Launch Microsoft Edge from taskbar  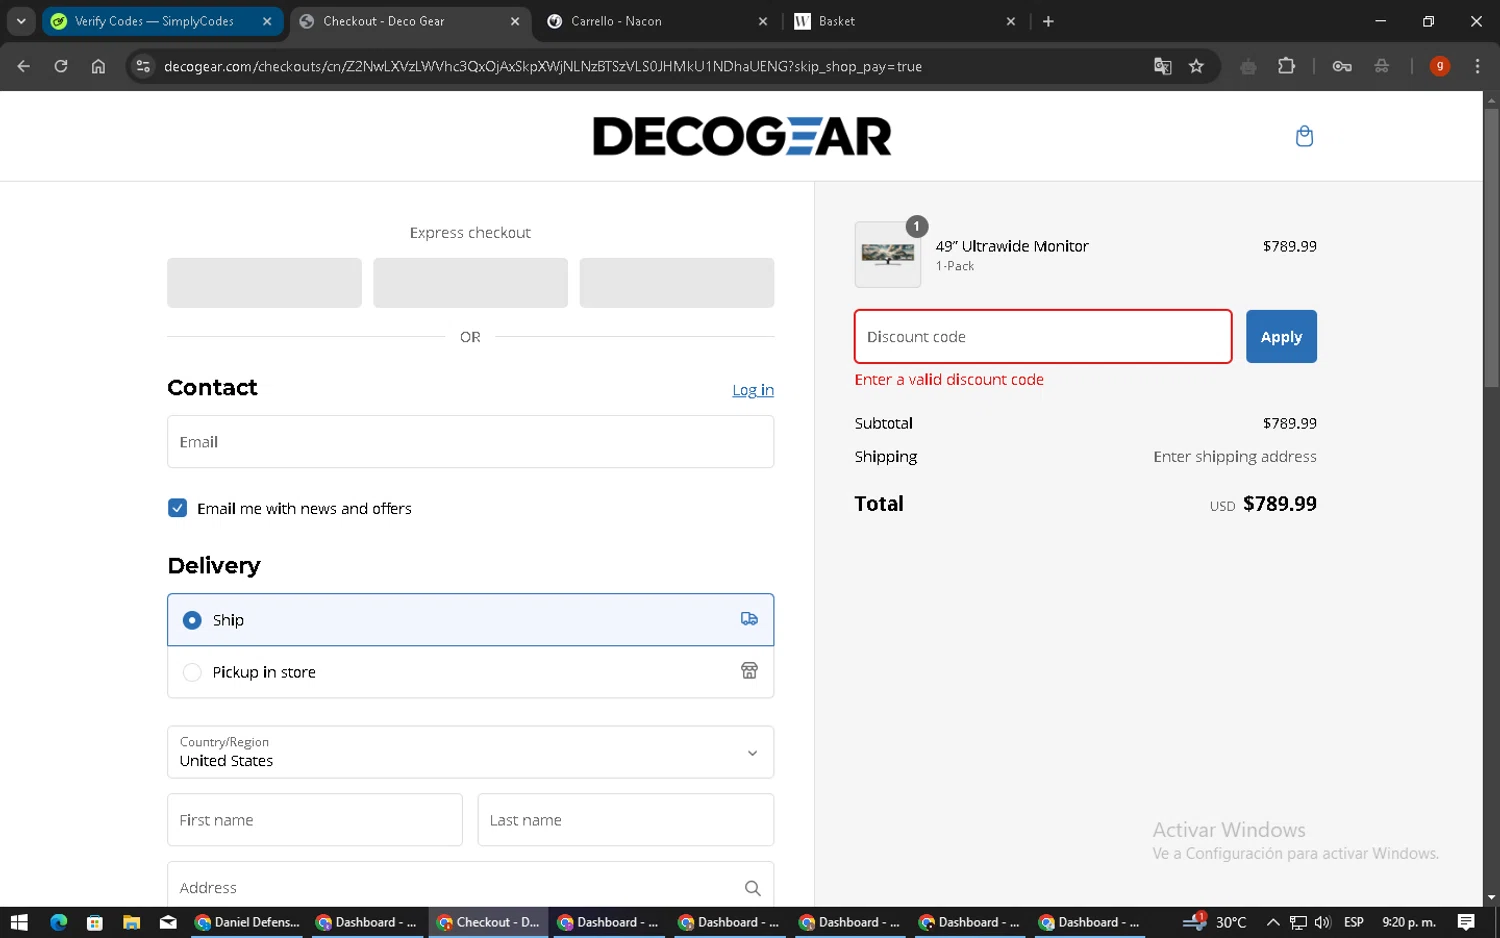58,922
